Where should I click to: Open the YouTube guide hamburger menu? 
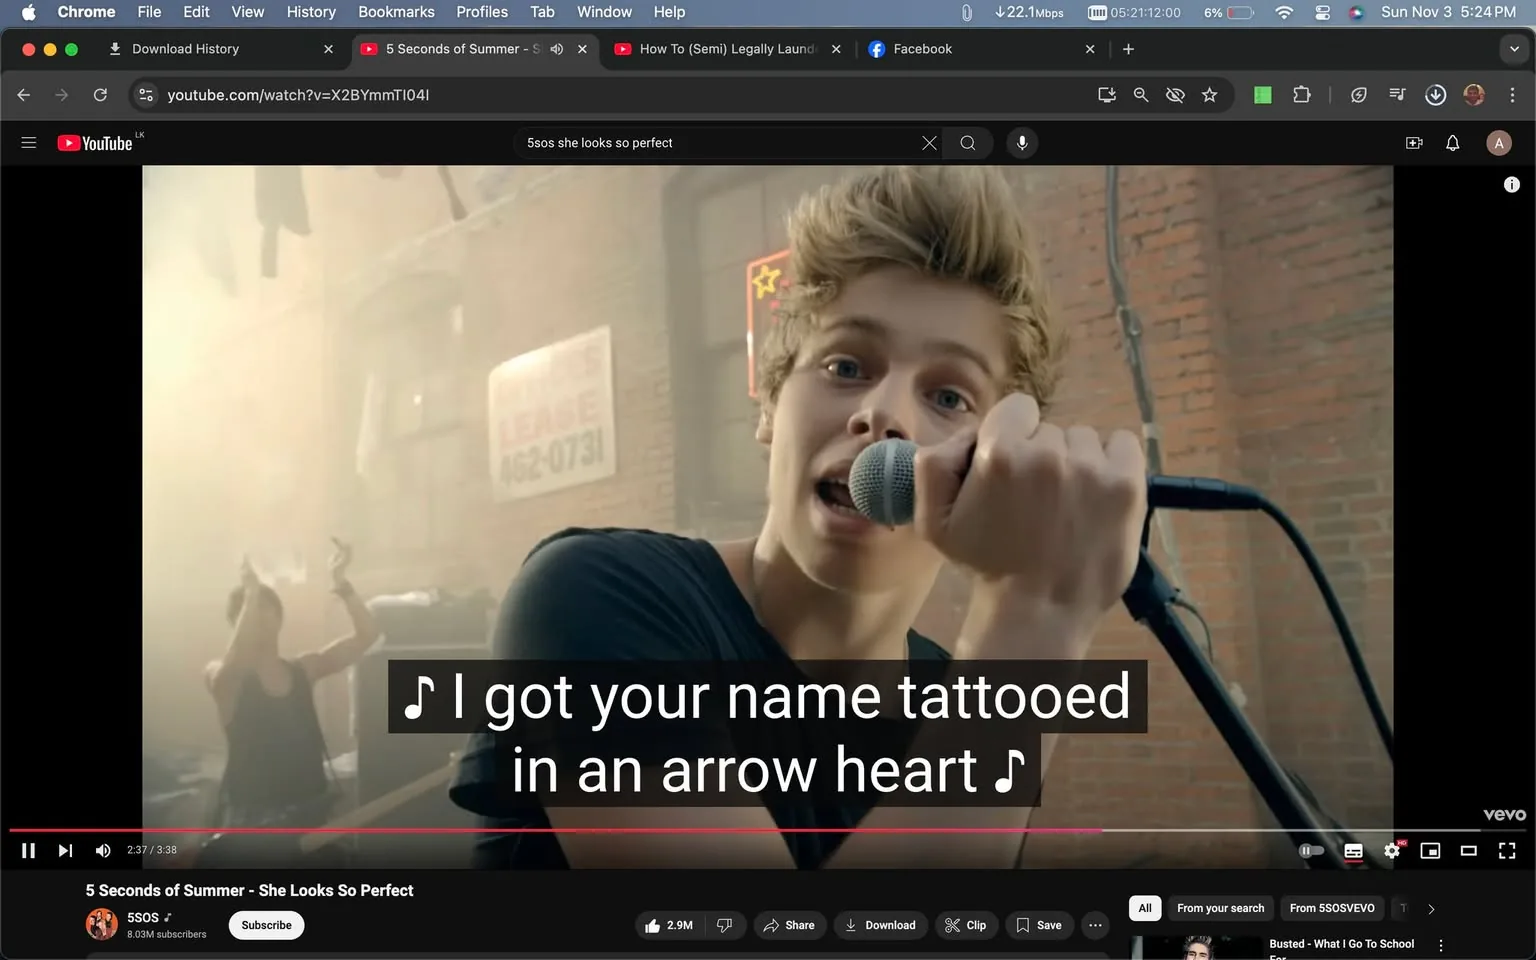coord(29,142)
